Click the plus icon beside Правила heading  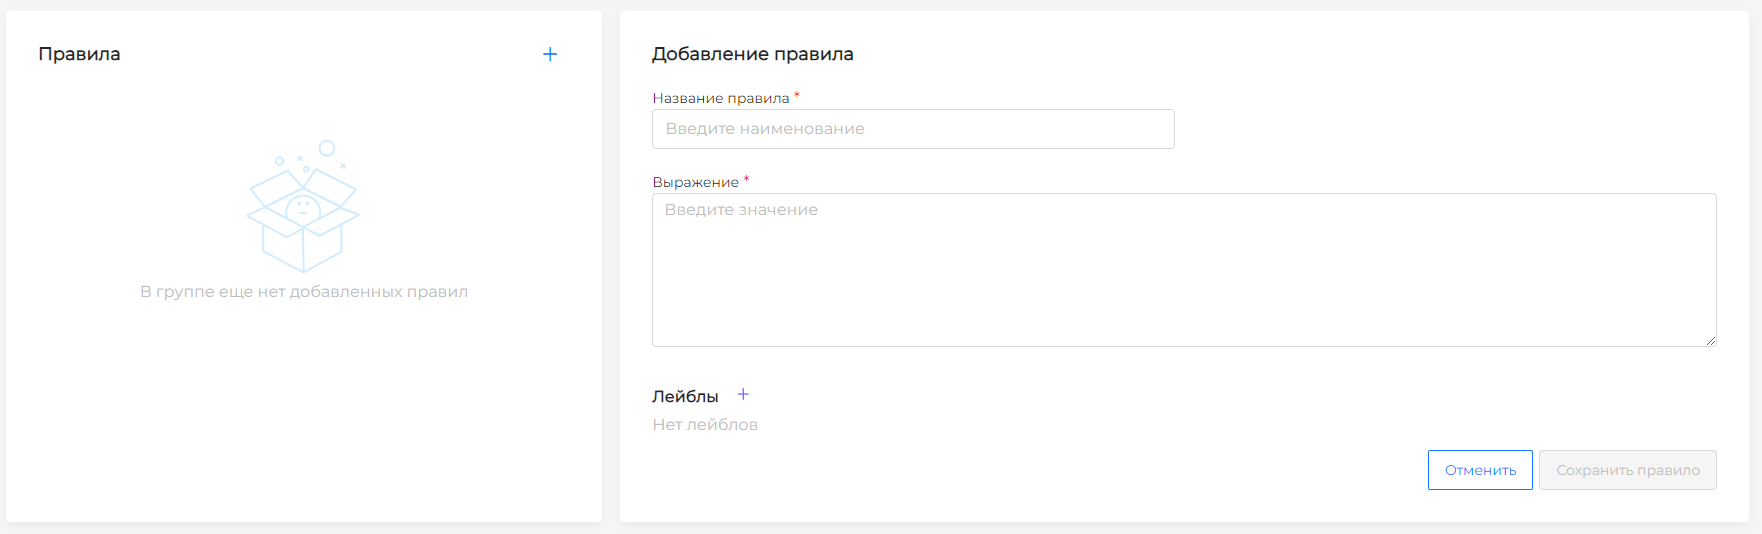tap(550, 54)
